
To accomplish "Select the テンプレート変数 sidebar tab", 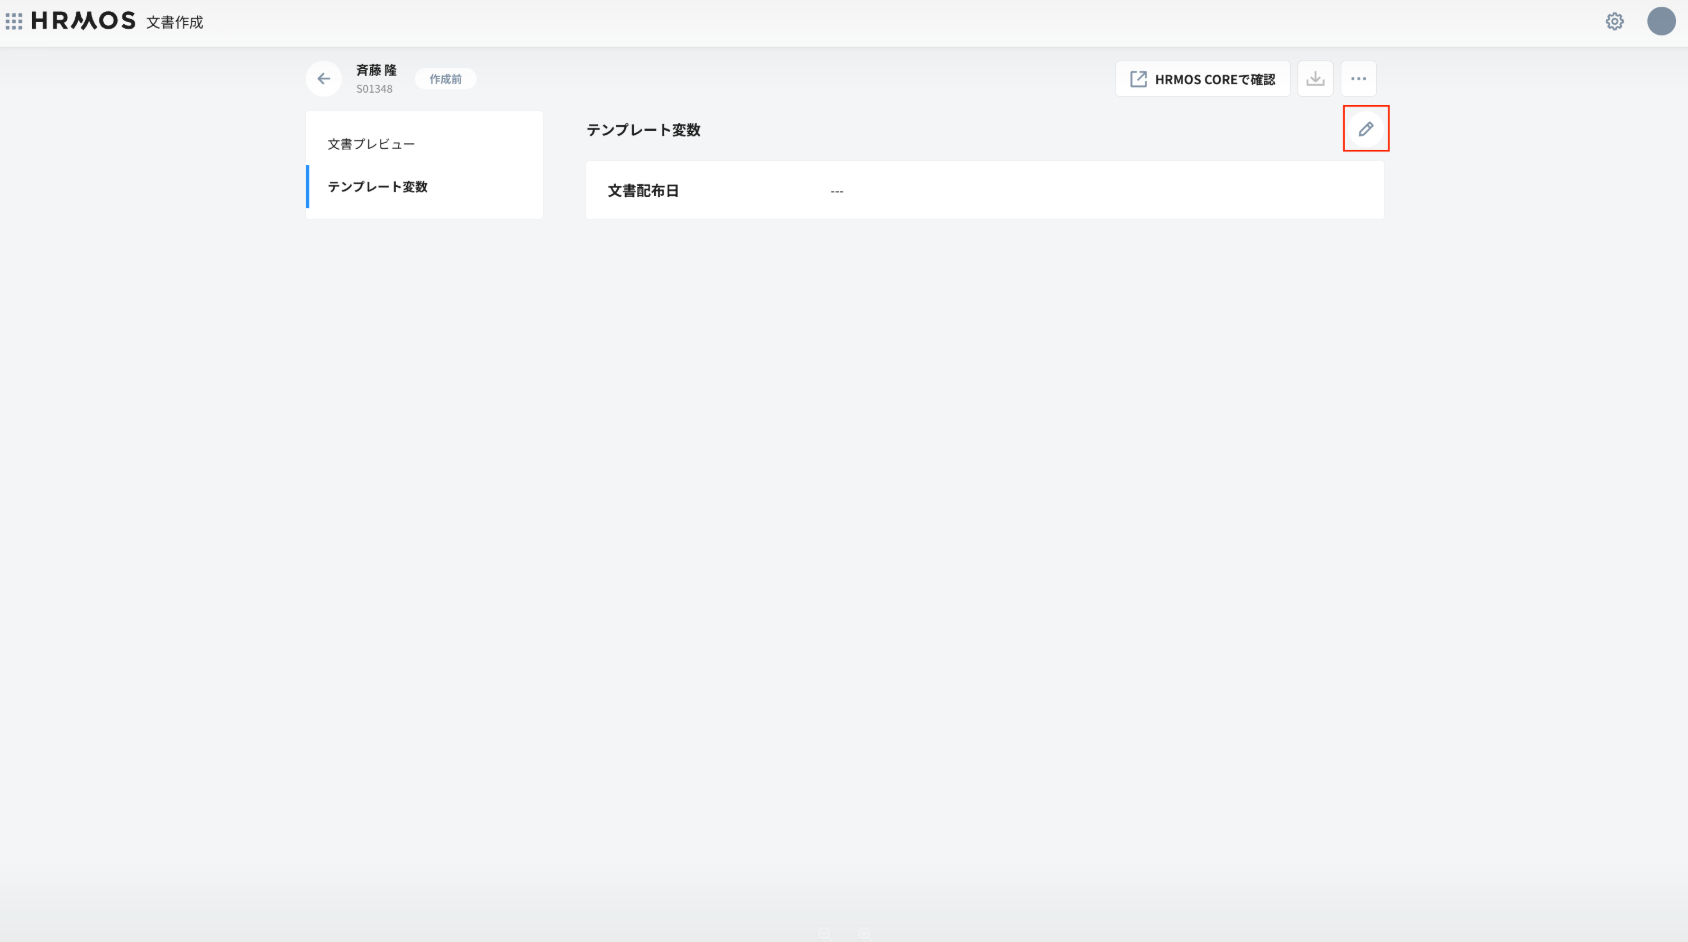I will pyautogui.click(x=378, y=187).
